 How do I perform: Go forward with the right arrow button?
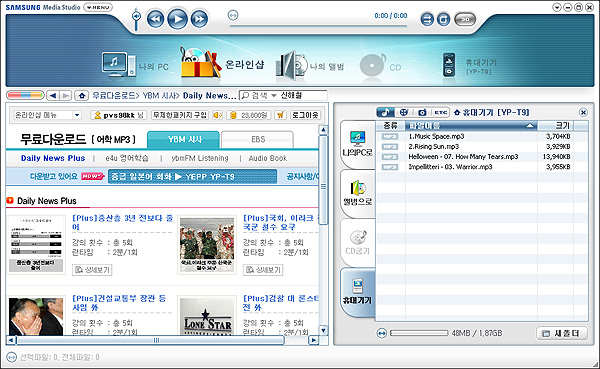[x=65, y=95]
